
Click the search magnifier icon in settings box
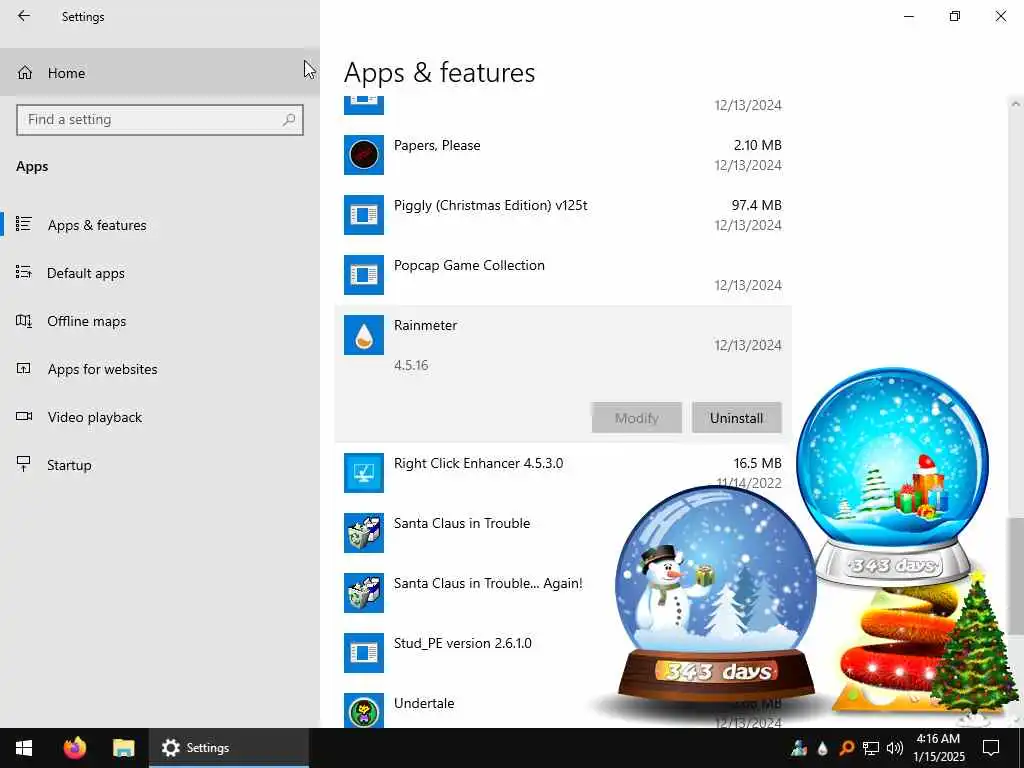coord(289,120)
